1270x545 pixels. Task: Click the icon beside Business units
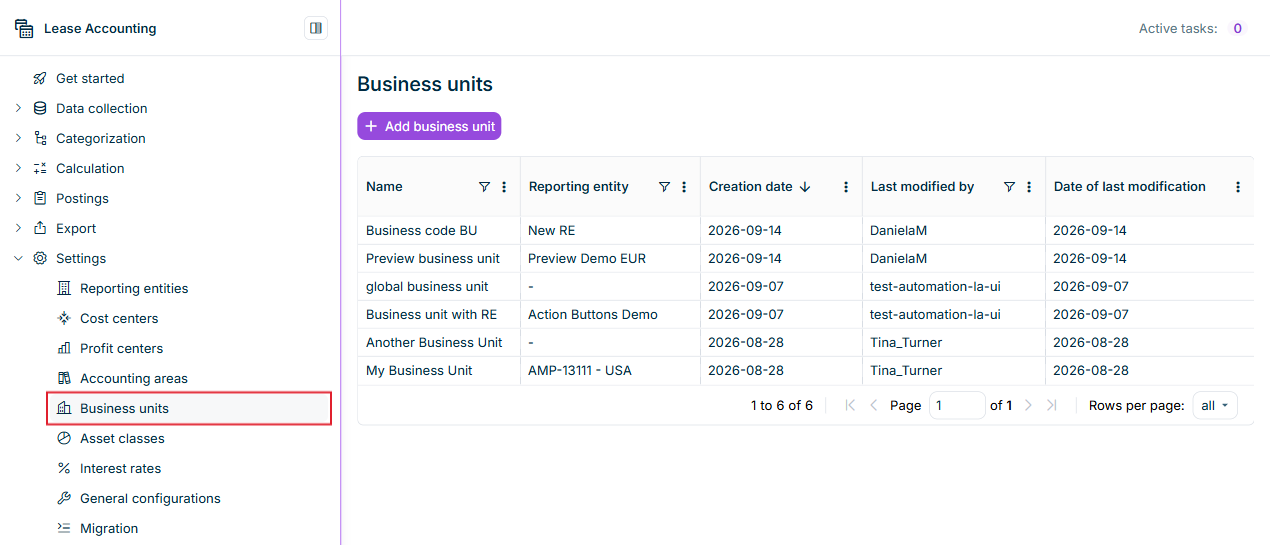pyautogui.click(x=64, y=408)
